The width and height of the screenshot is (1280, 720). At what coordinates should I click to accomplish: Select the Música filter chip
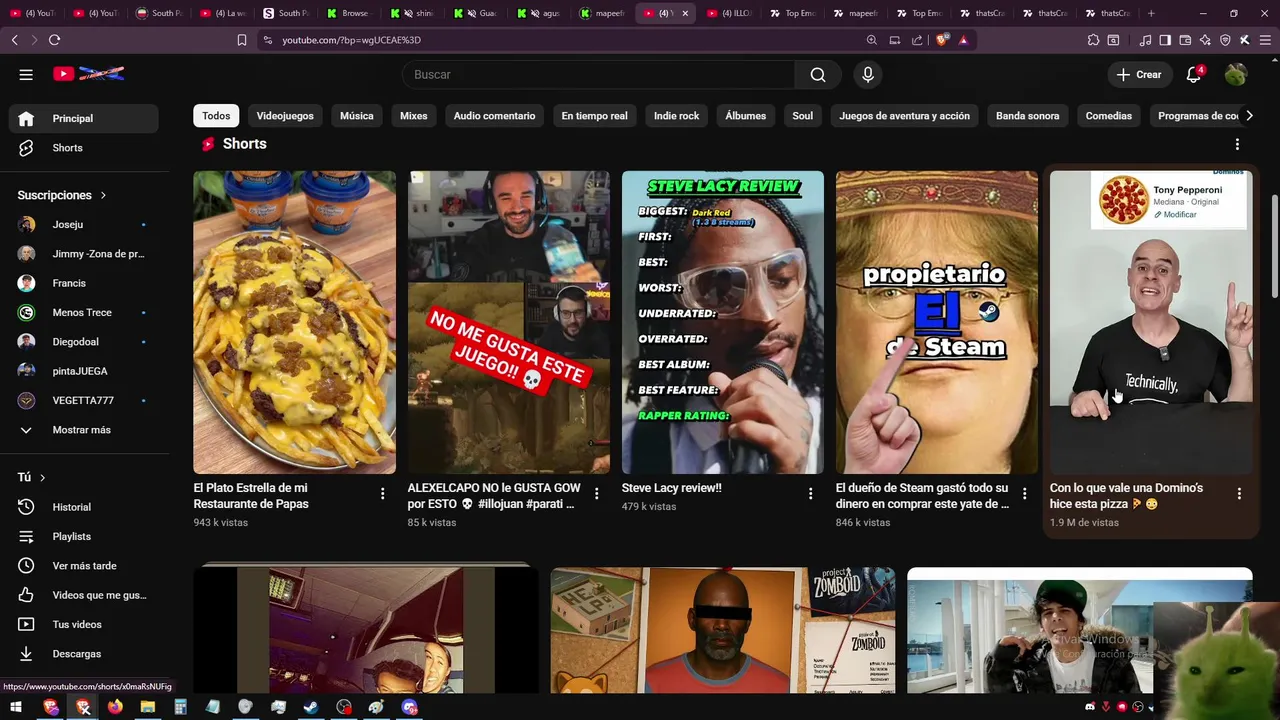357,116
